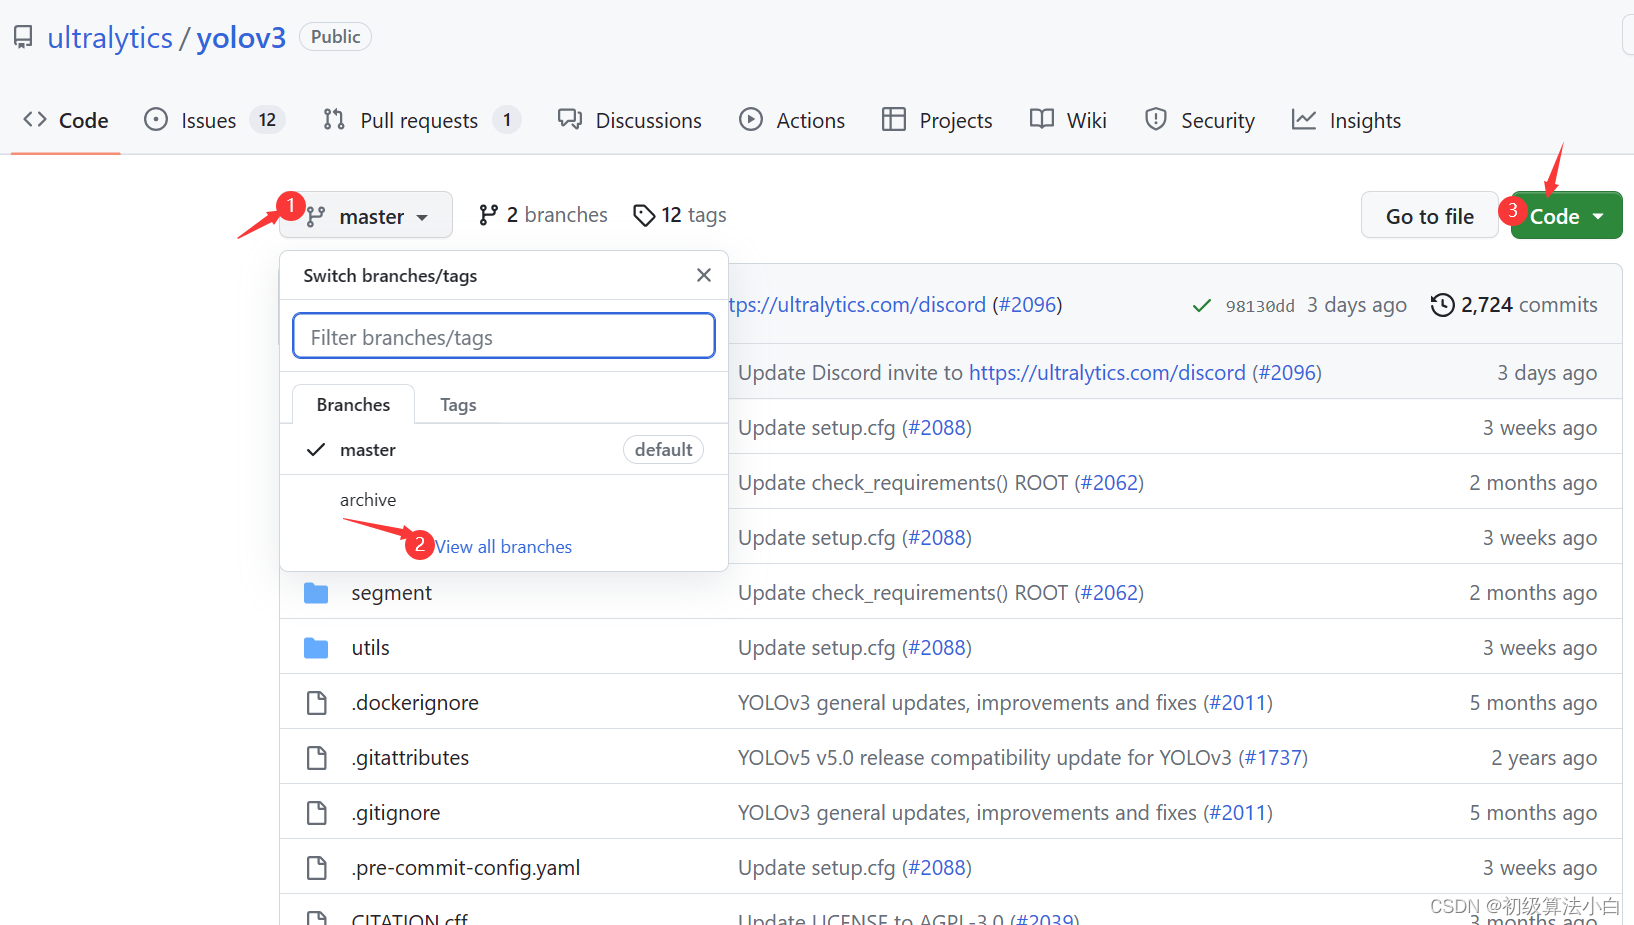Open the Pull requests tab
This screenshot has width=1634, height=925.
[421, 121]
